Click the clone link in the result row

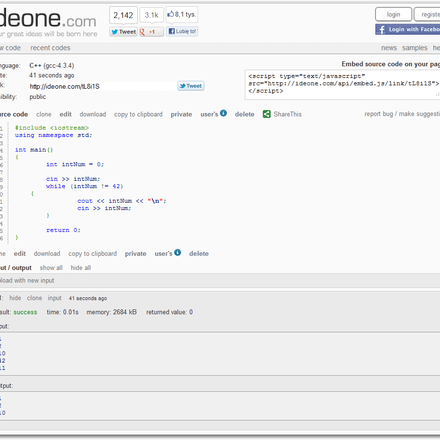pyautogui.click(x=34, y=298)
